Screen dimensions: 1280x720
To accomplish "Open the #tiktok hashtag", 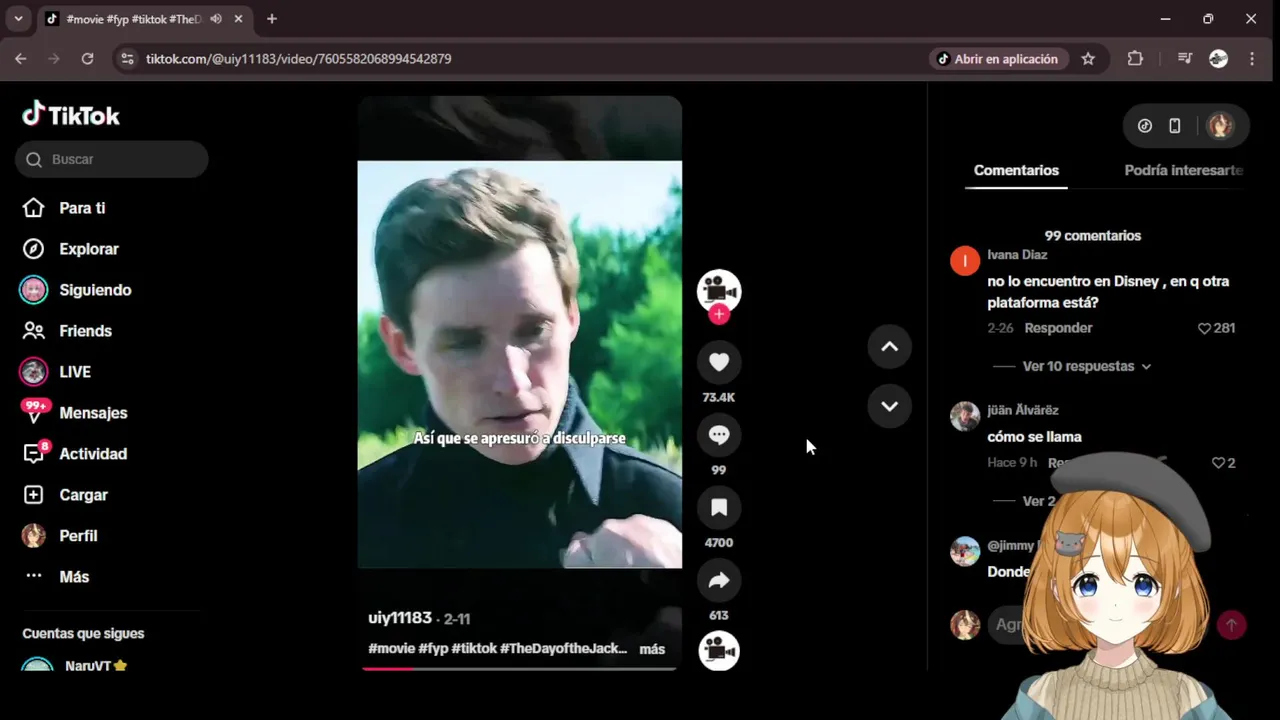I will click(474, 648).
